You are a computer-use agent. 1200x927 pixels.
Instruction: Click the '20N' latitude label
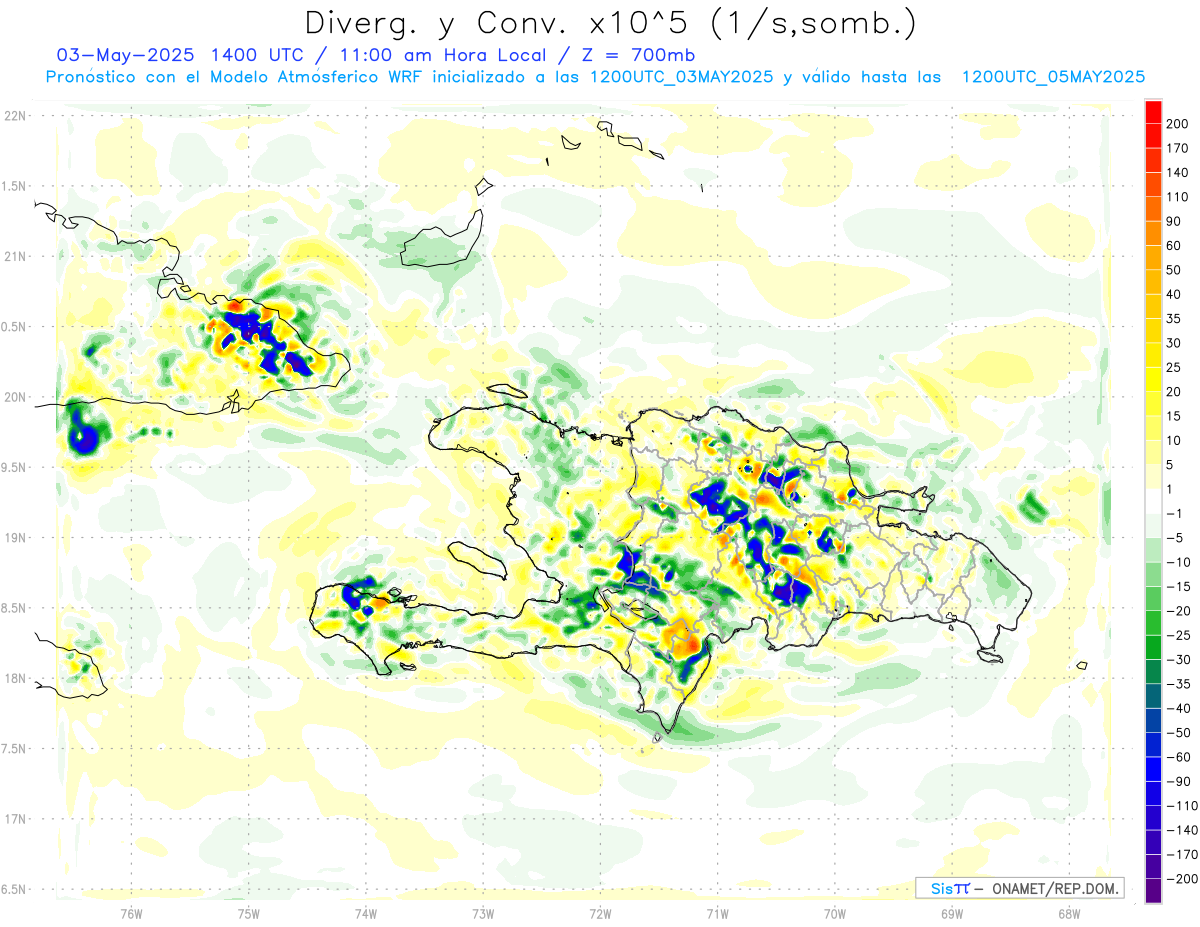coord(15,397)
